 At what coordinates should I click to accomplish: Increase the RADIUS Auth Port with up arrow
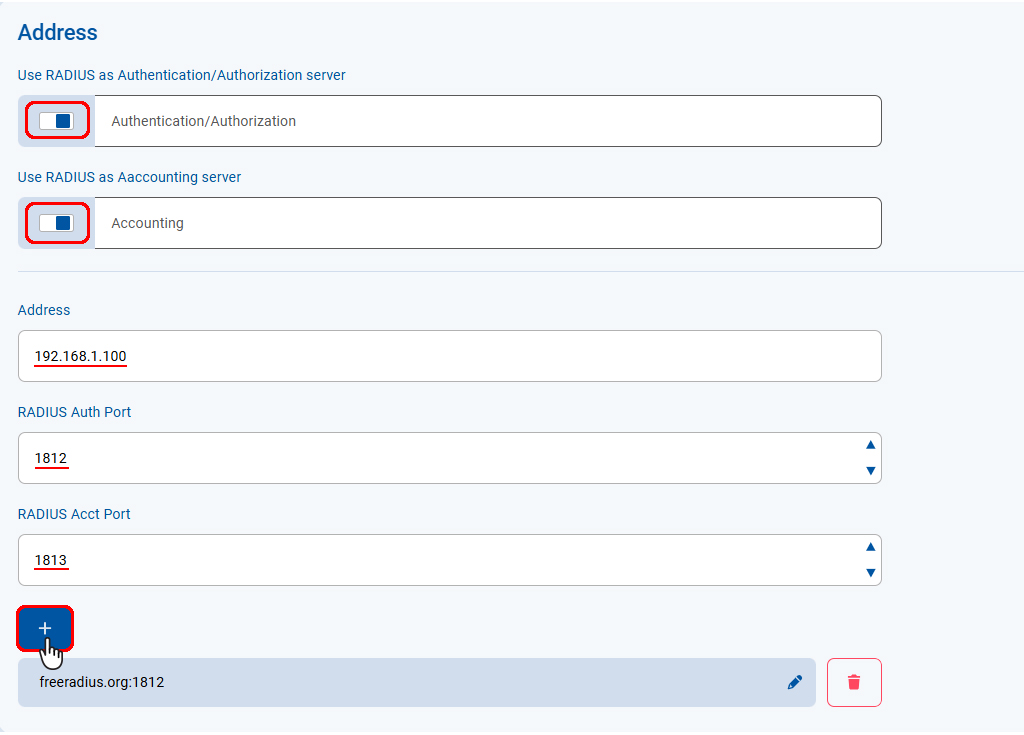tap(870, 445)
